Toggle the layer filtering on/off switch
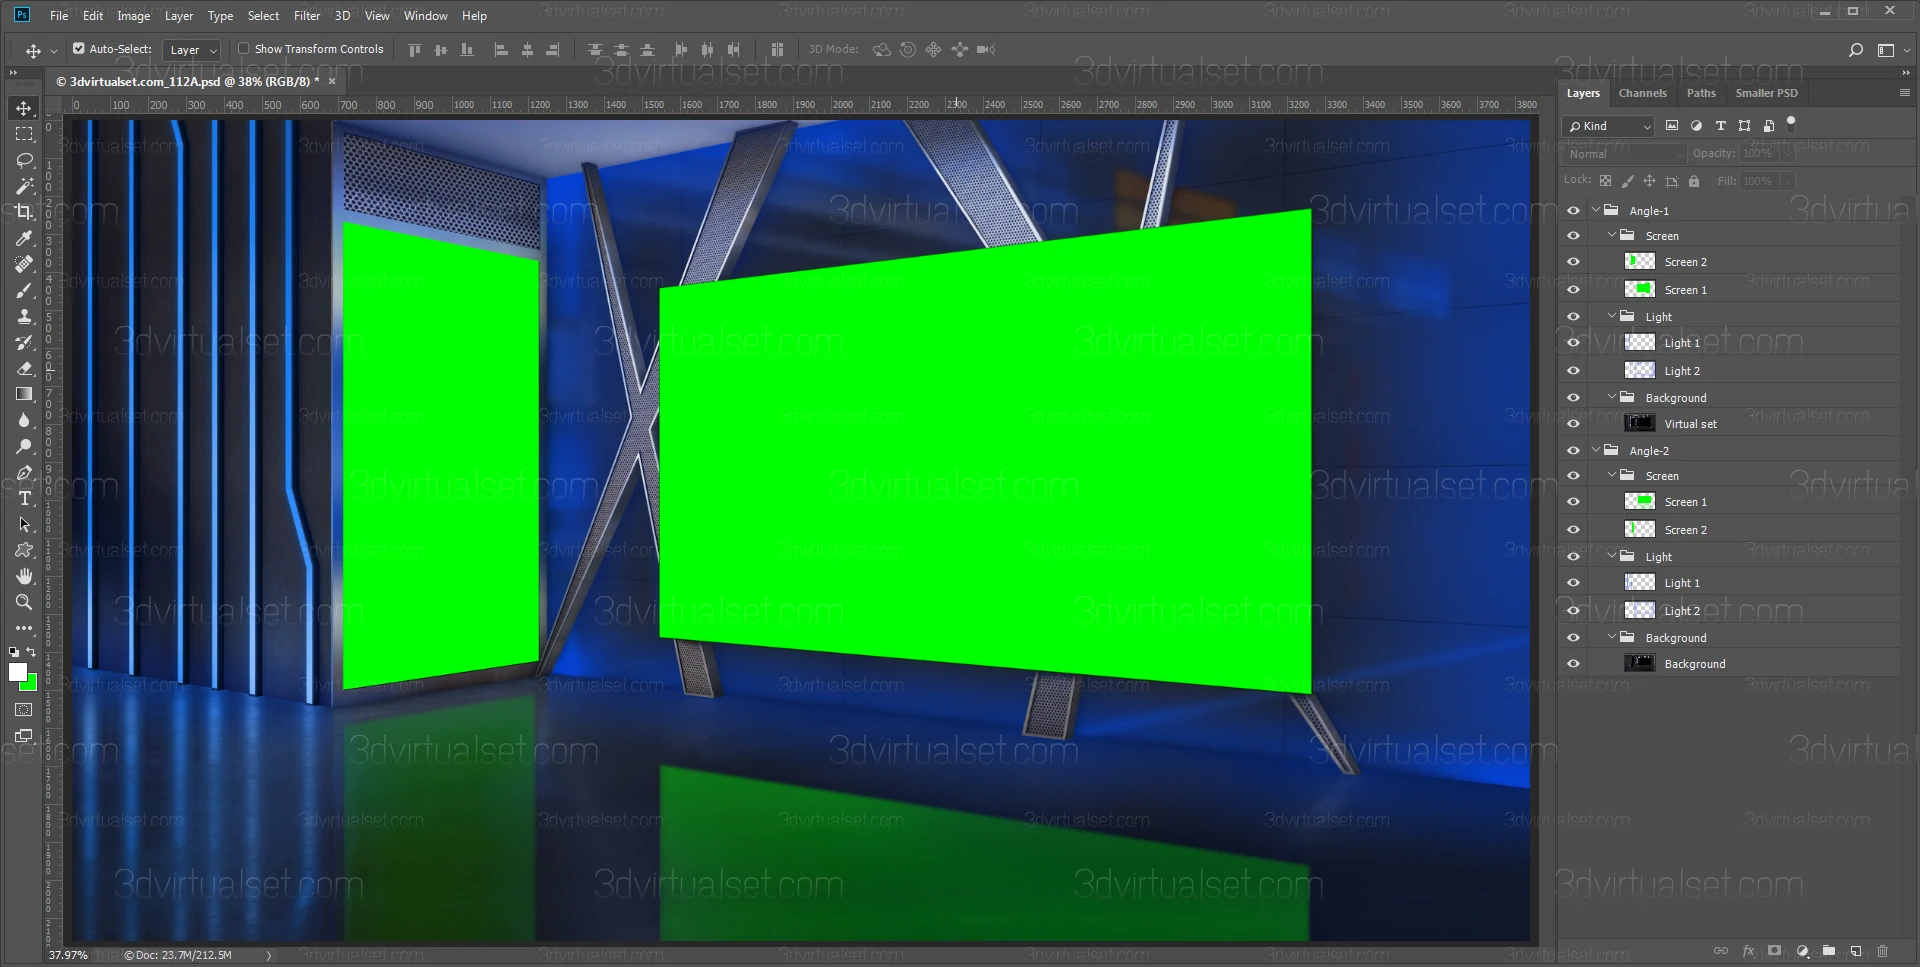The image size is (1920, 967). (1791, 124)
